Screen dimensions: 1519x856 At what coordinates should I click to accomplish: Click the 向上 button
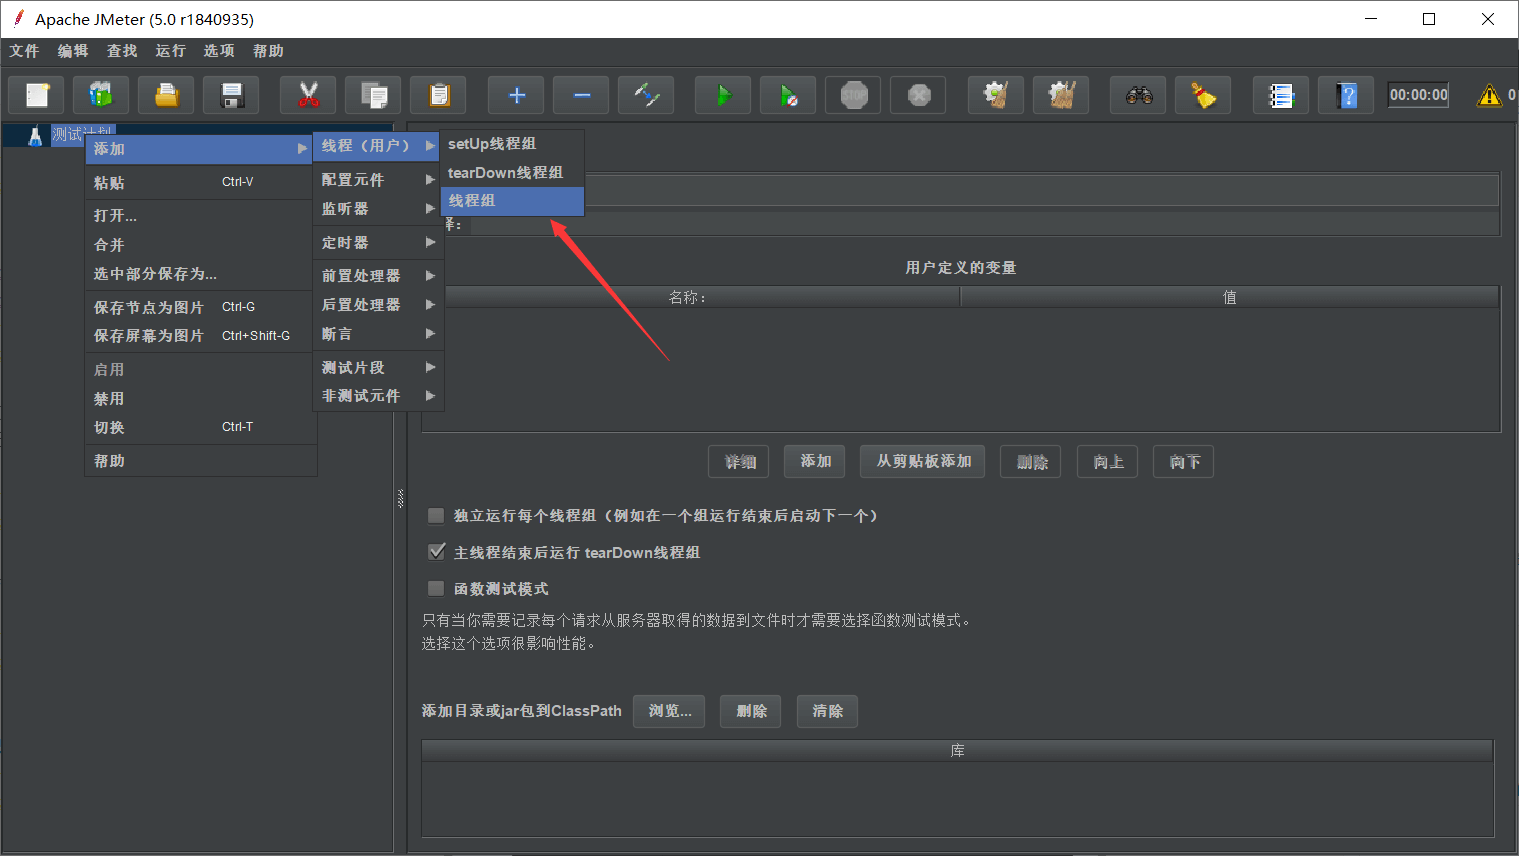(x=1108, y=462)
